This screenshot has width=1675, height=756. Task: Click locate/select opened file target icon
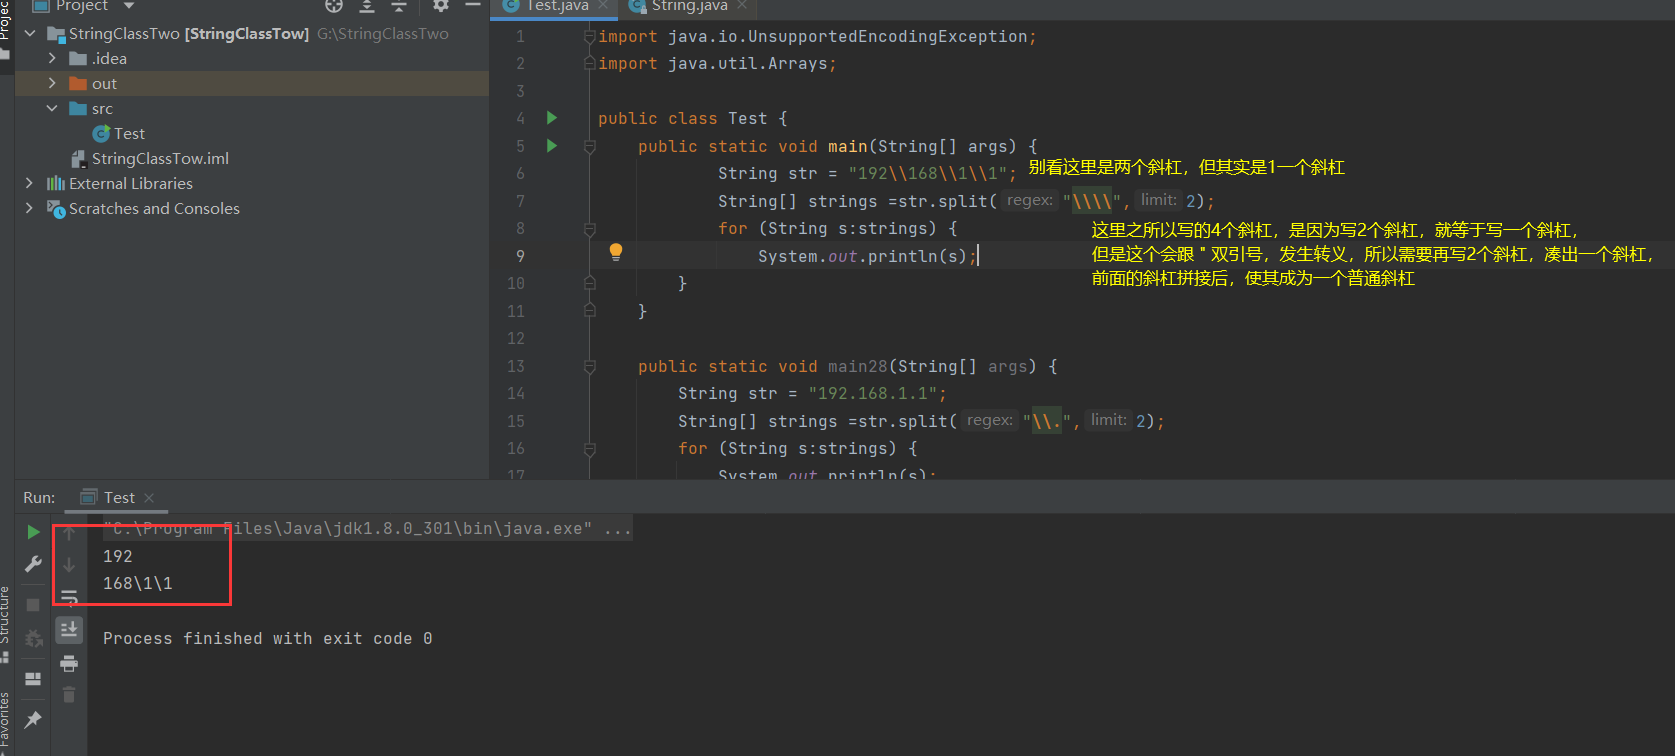pos(334,6)
